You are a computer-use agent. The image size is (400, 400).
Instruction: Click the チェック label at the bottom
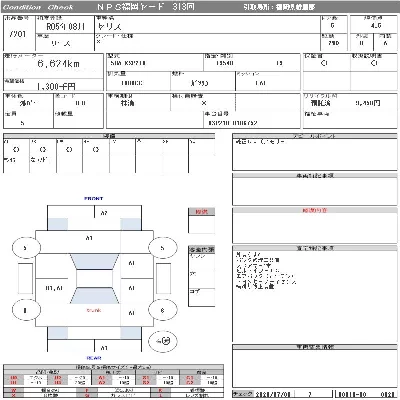pyautogui.click(x=243, y=394)
